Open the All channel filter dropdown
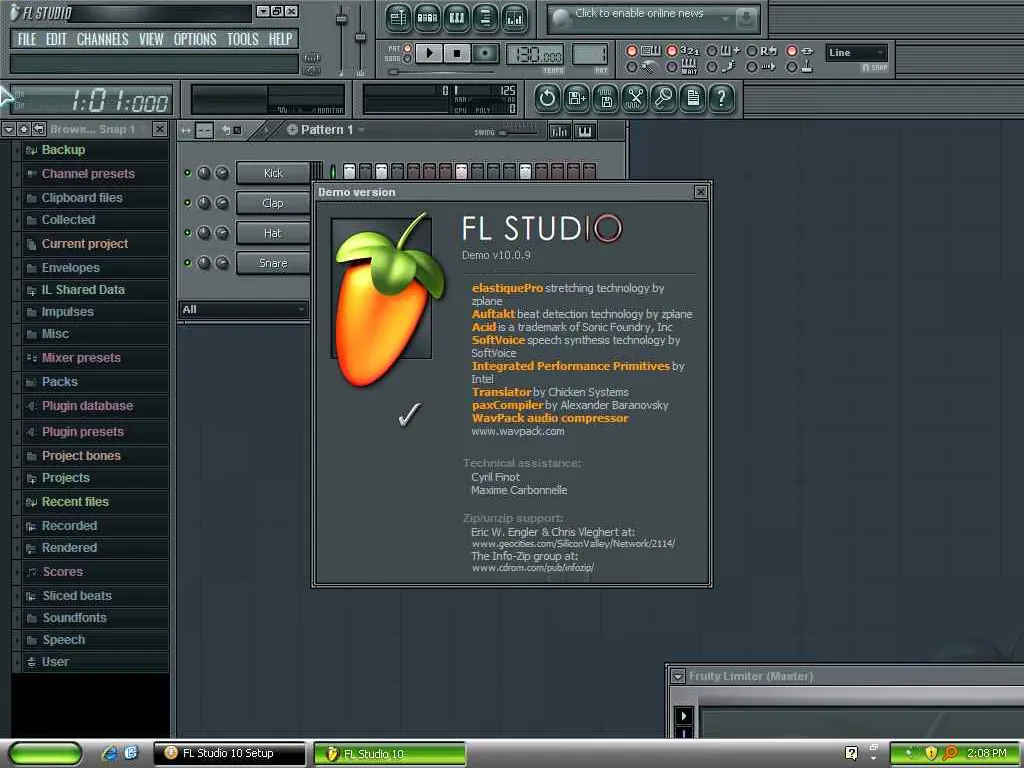The height and width of the screenshot is (768, 1024). (x=243, y=310)
